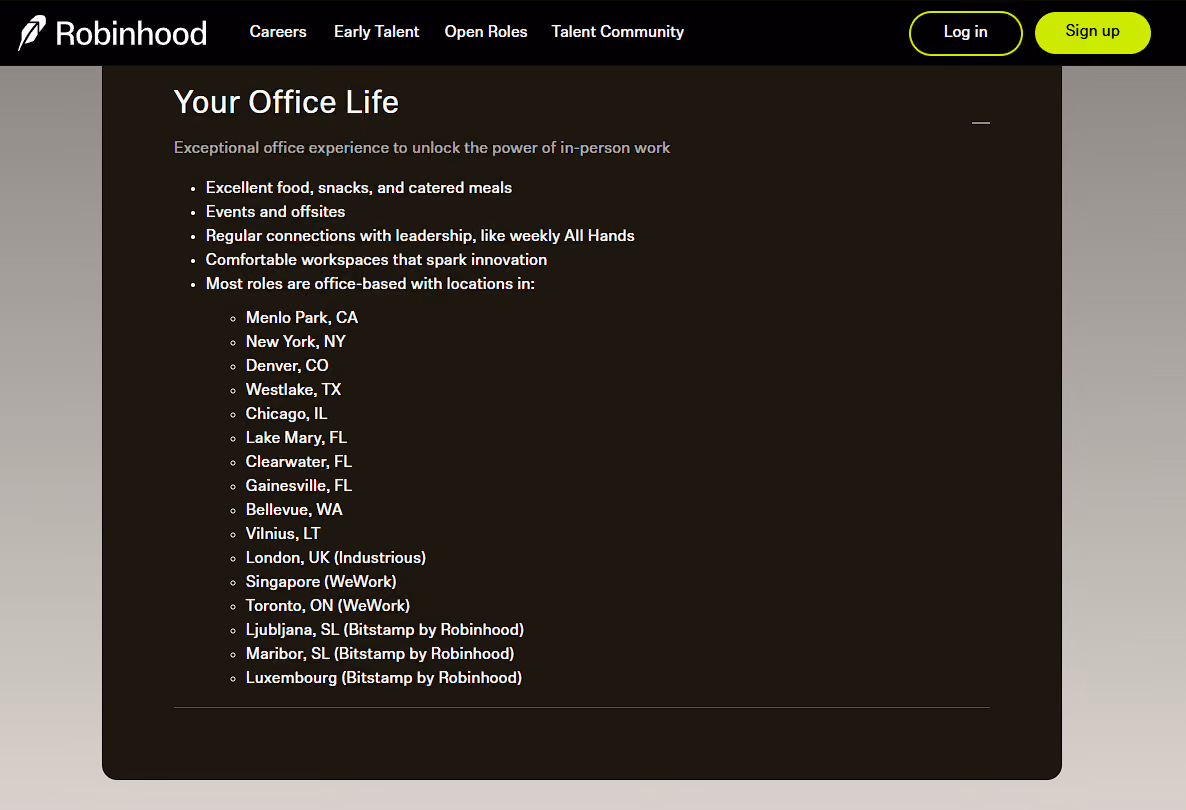This screenshot has height=810, width=1186.
Task: Select the Menlo Park, CA location text
Action: pyautogui.click(x=302, y=318)
